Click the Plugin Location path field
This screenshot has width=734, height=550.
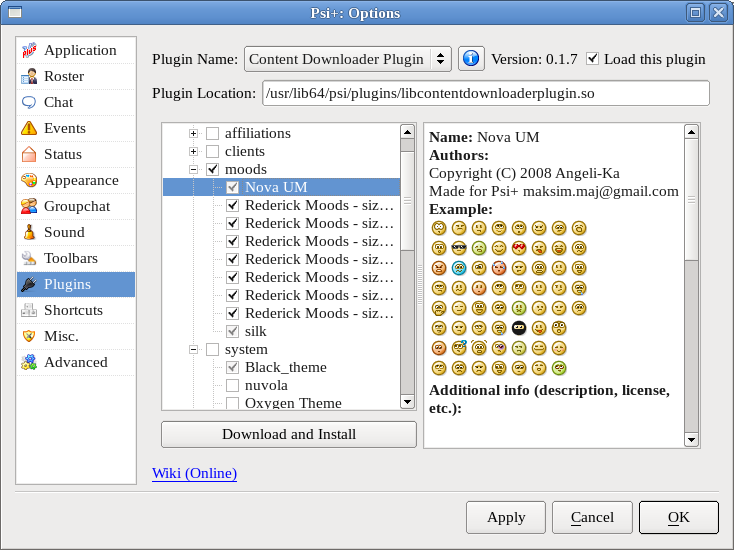485,93
